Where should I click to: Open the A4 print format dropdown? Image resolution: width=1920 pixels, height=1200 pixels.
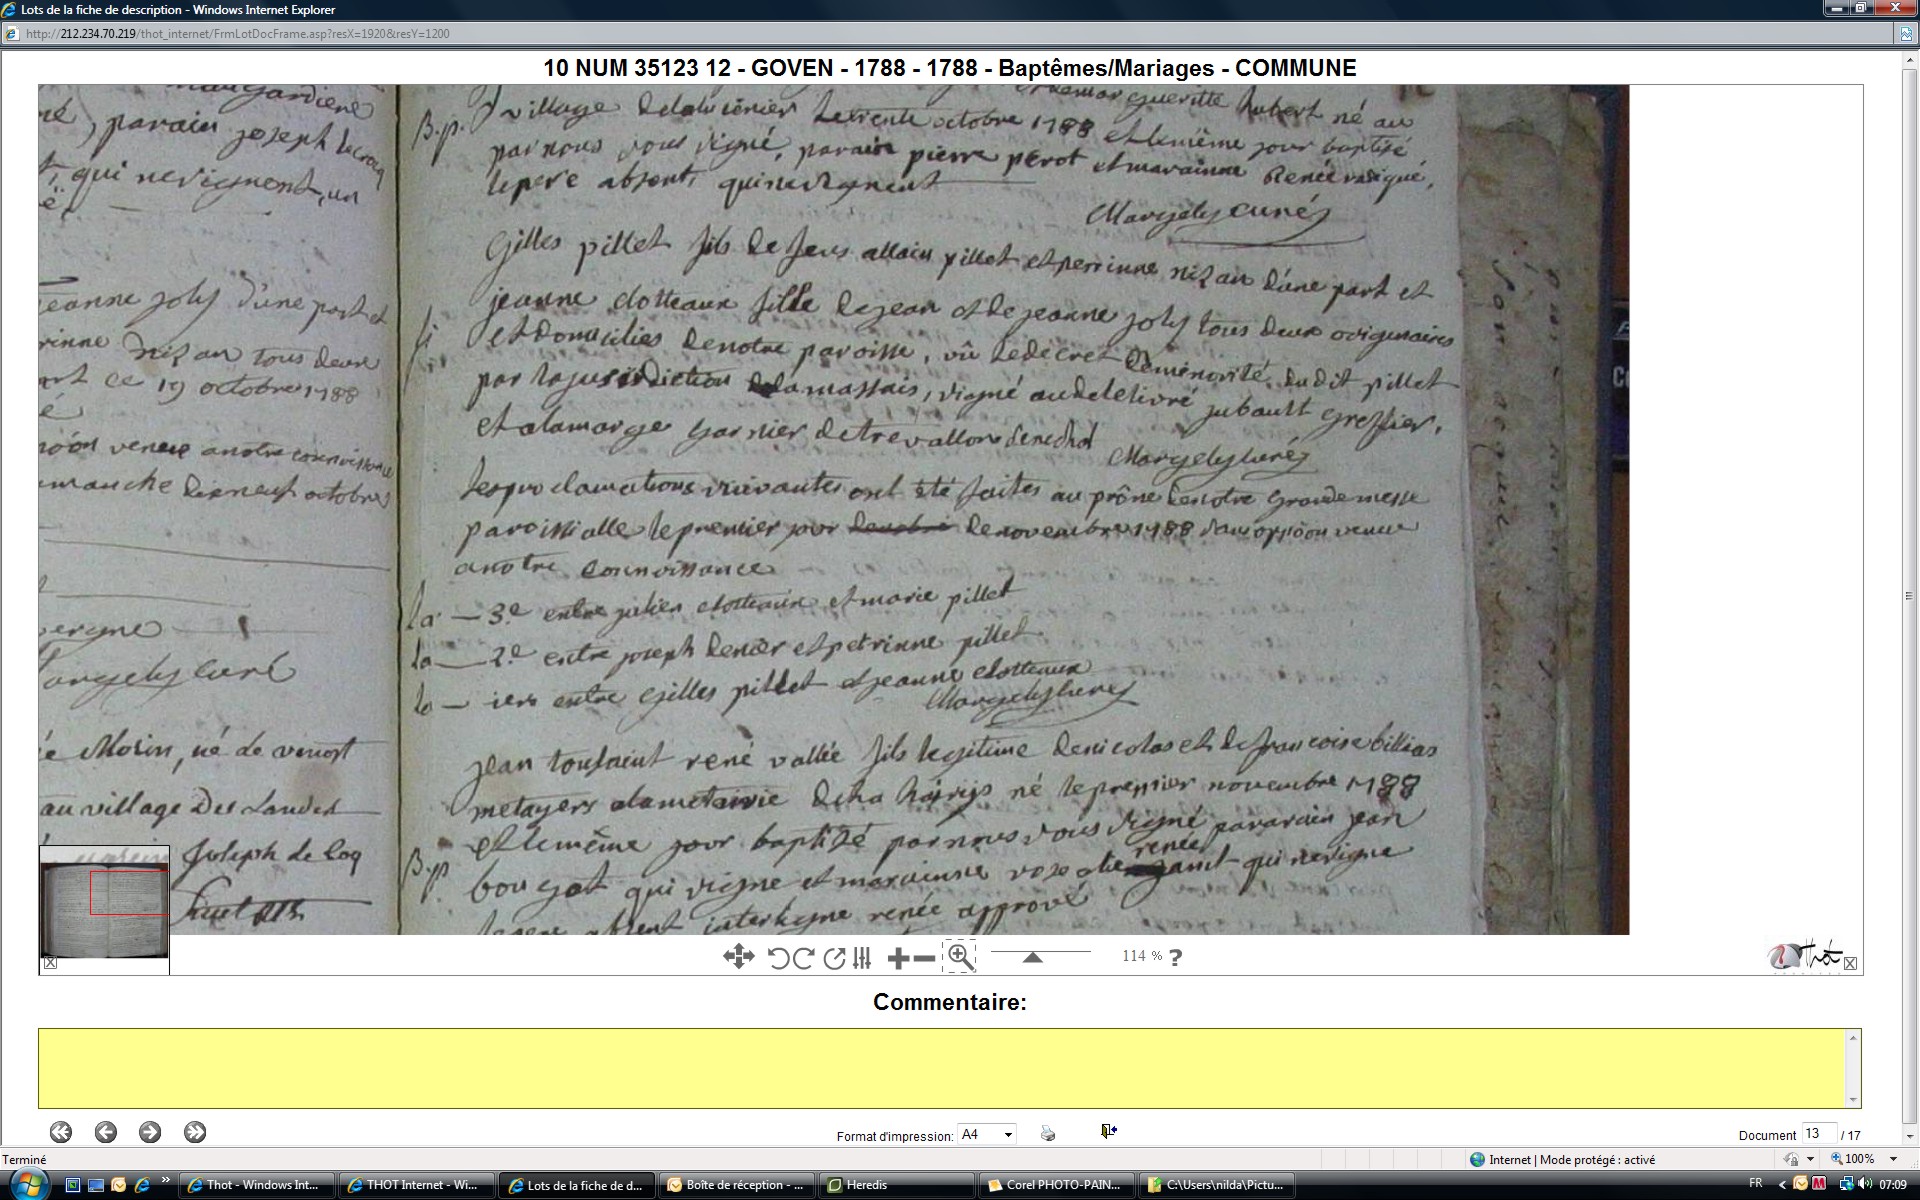987,1134
